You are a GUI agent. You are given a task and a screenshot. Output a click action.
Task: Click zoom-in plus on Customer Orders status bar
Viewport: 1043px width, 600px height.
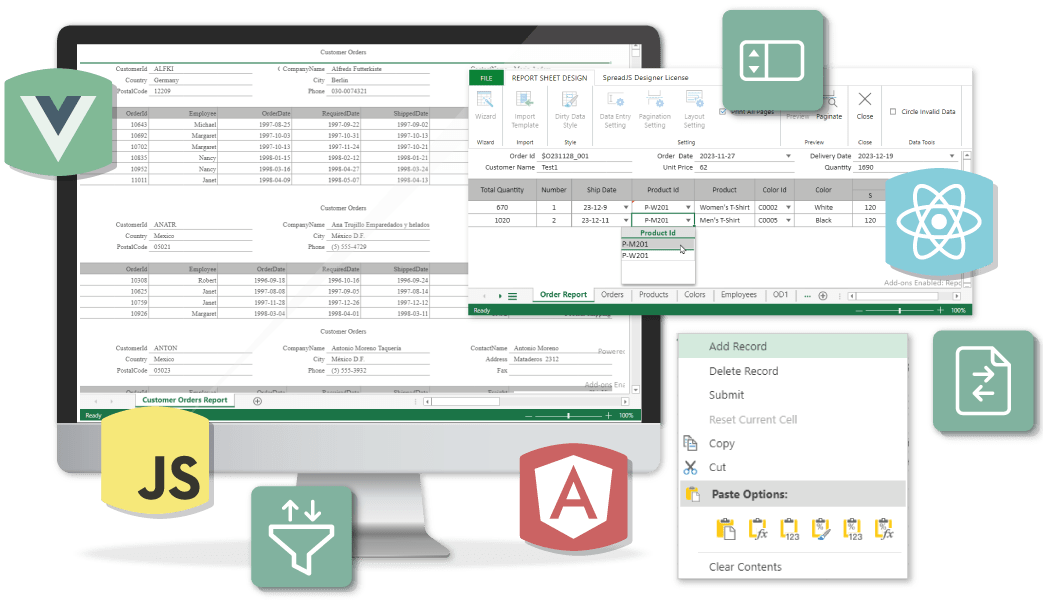tap(608, 416)
